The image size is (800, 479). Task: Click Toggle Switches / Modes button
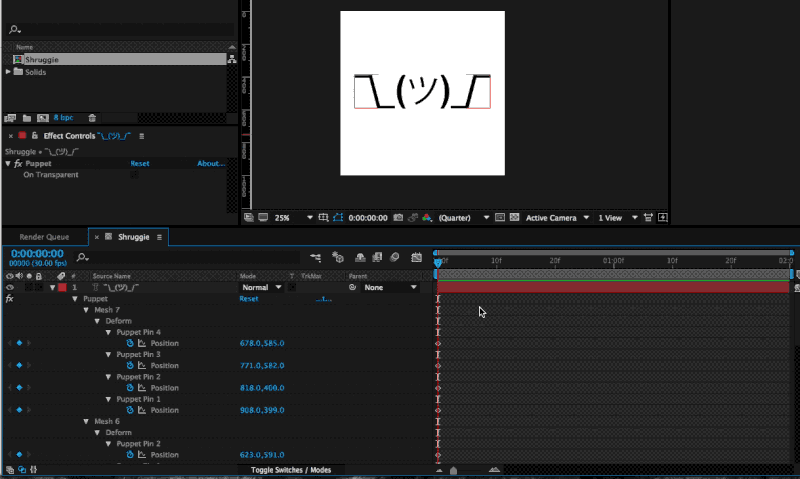pyautogui.click(x=291, y=470)
